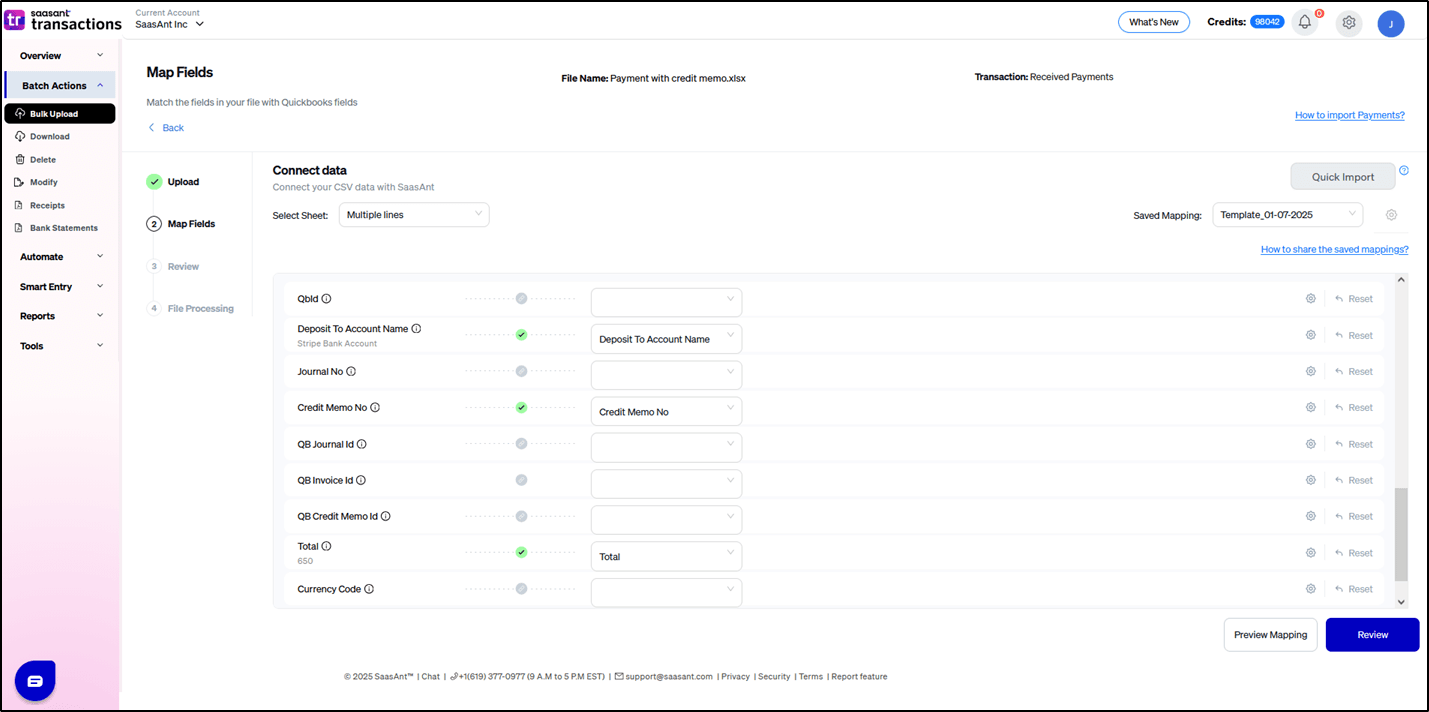Click the Review button
This screenshot has height=712, width=1429.
1372,635
